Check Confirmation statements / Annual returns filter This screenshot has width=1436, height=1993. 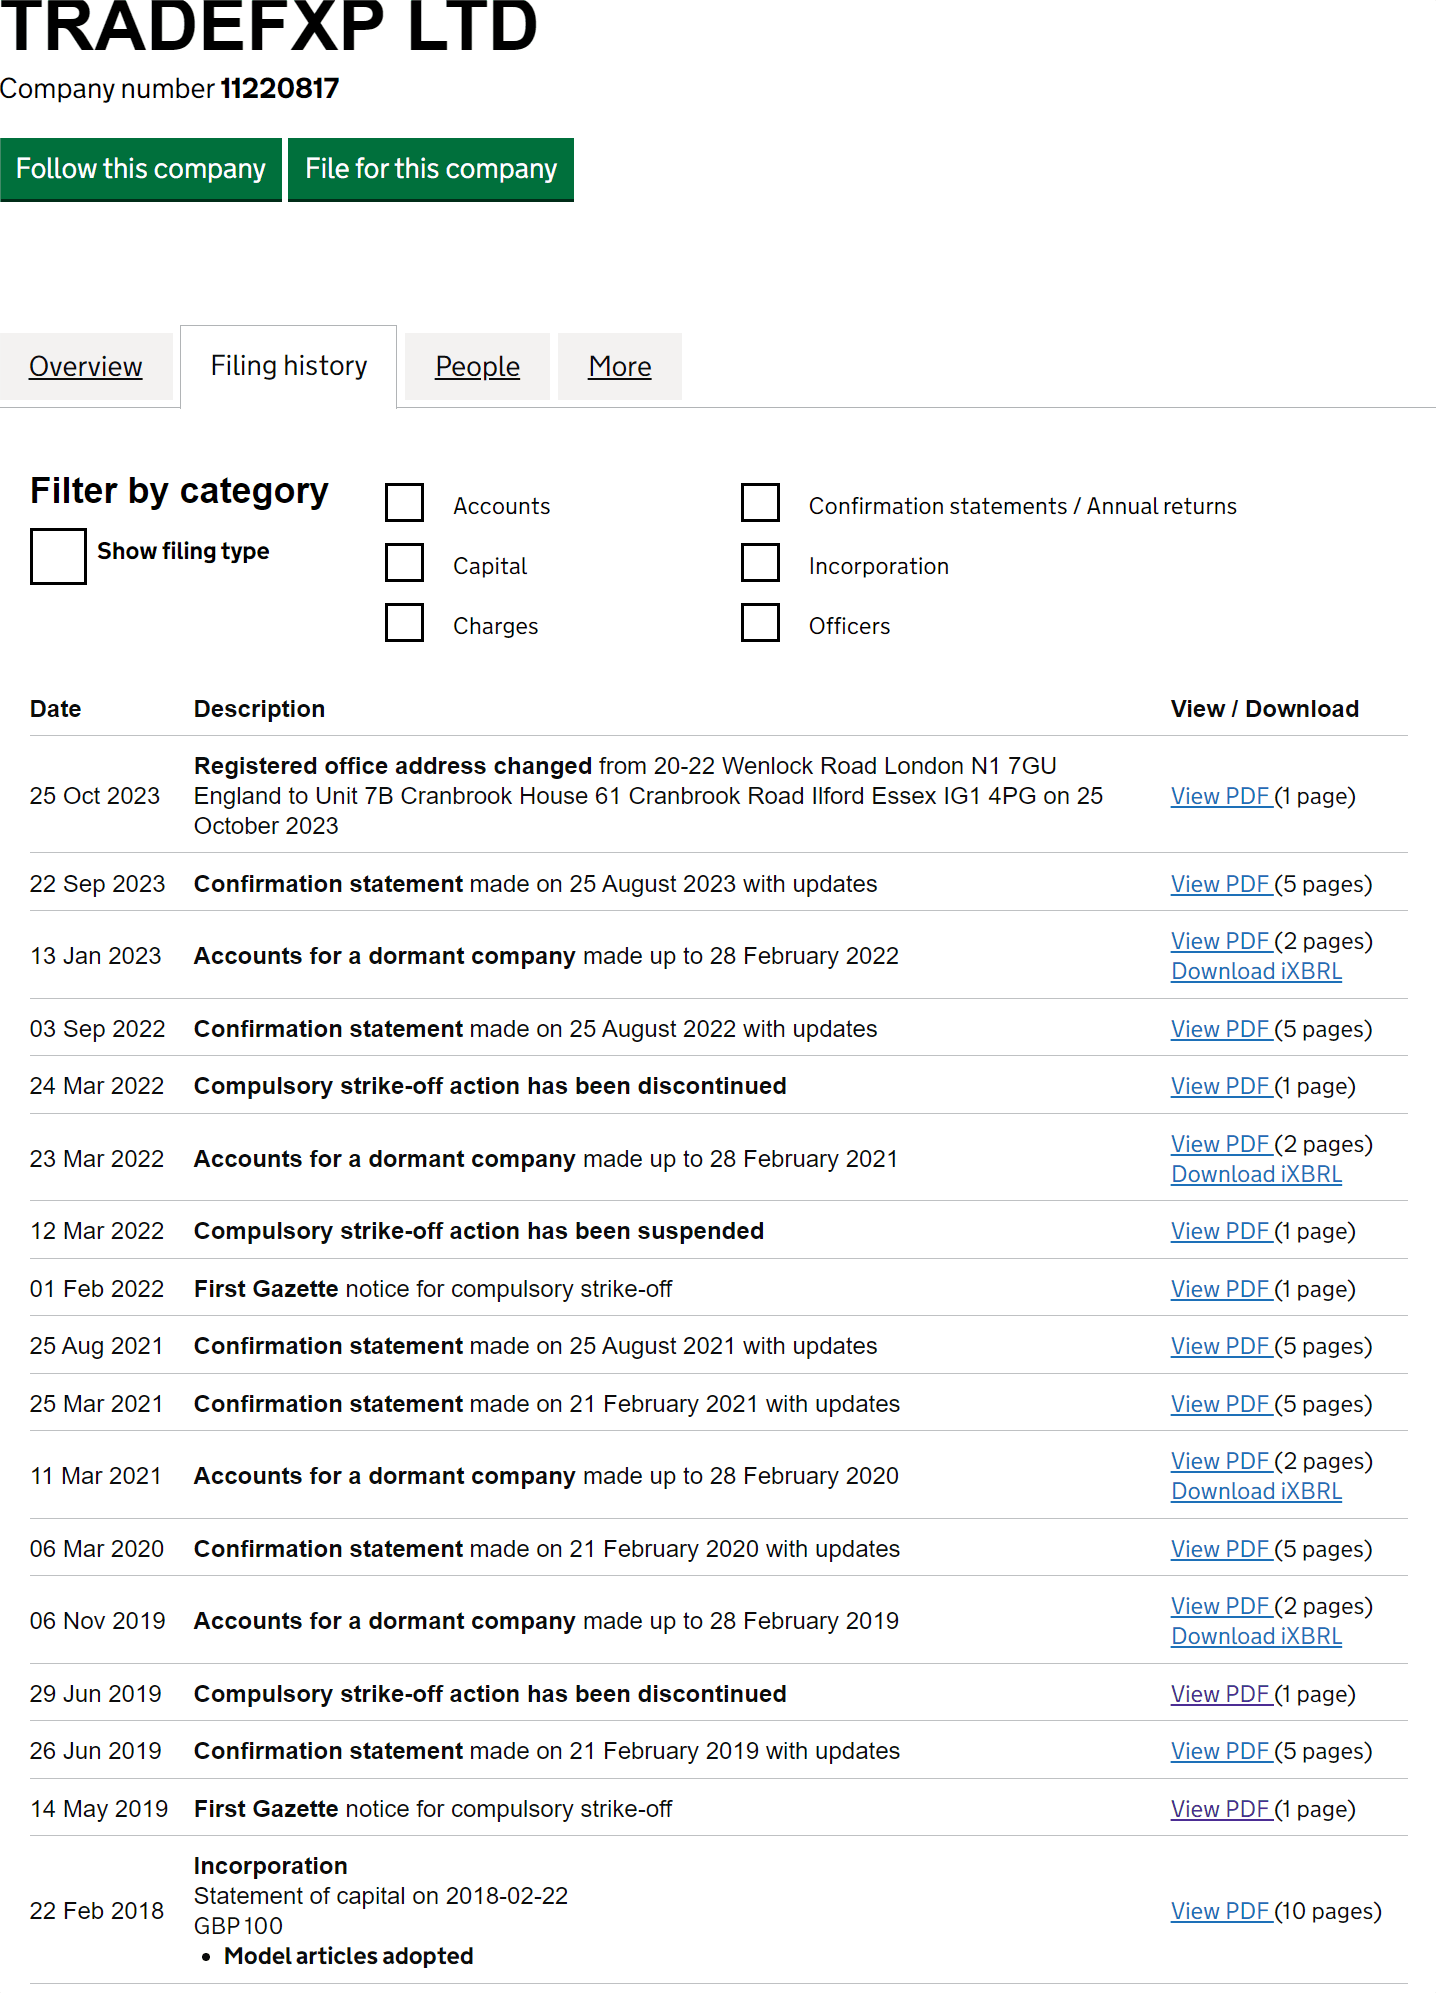(x=760, y=503)
